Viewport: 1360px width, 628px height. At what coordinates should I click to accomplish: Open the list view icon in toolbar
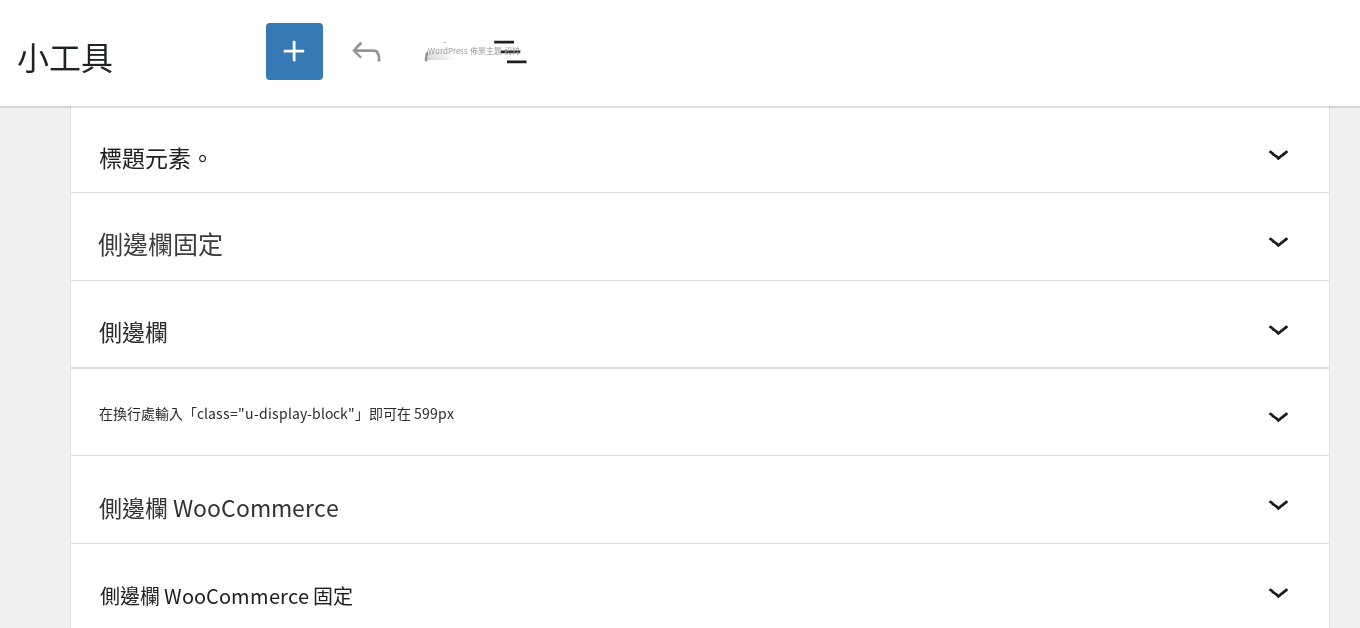[511, 52]
